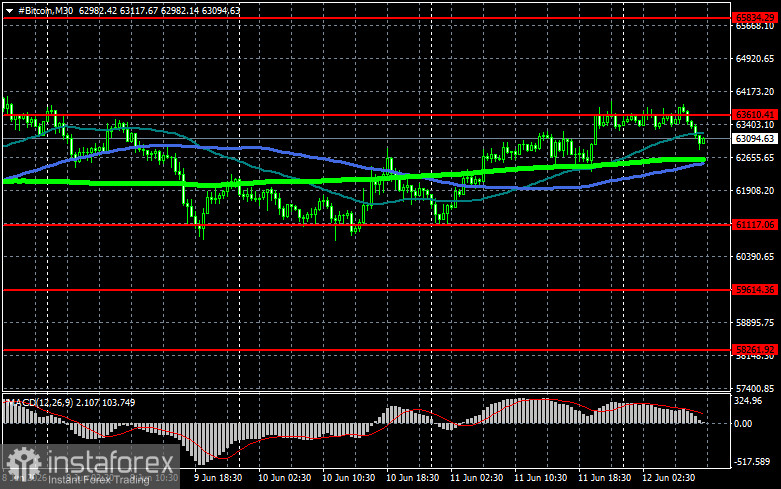Select the 10 Jun 10:30 time label
Image resolution: width=781 pixels, height=489 pixels.
click(x=349, y=478)
